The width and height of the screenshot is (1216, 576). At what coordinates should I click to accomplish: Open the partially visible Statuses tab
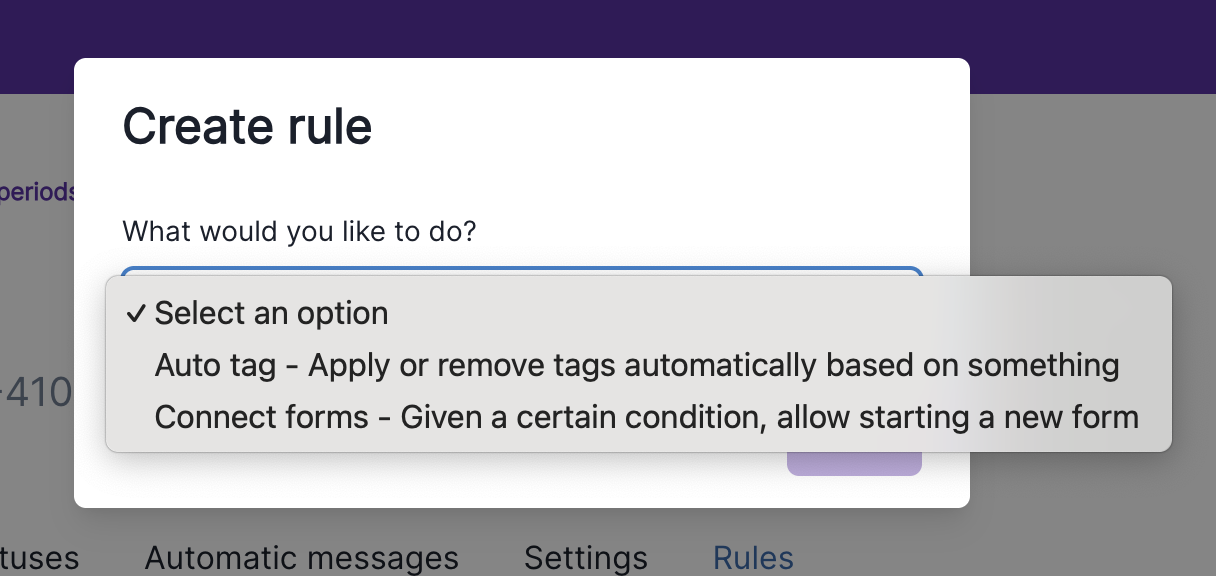click(x=38, y=558)
